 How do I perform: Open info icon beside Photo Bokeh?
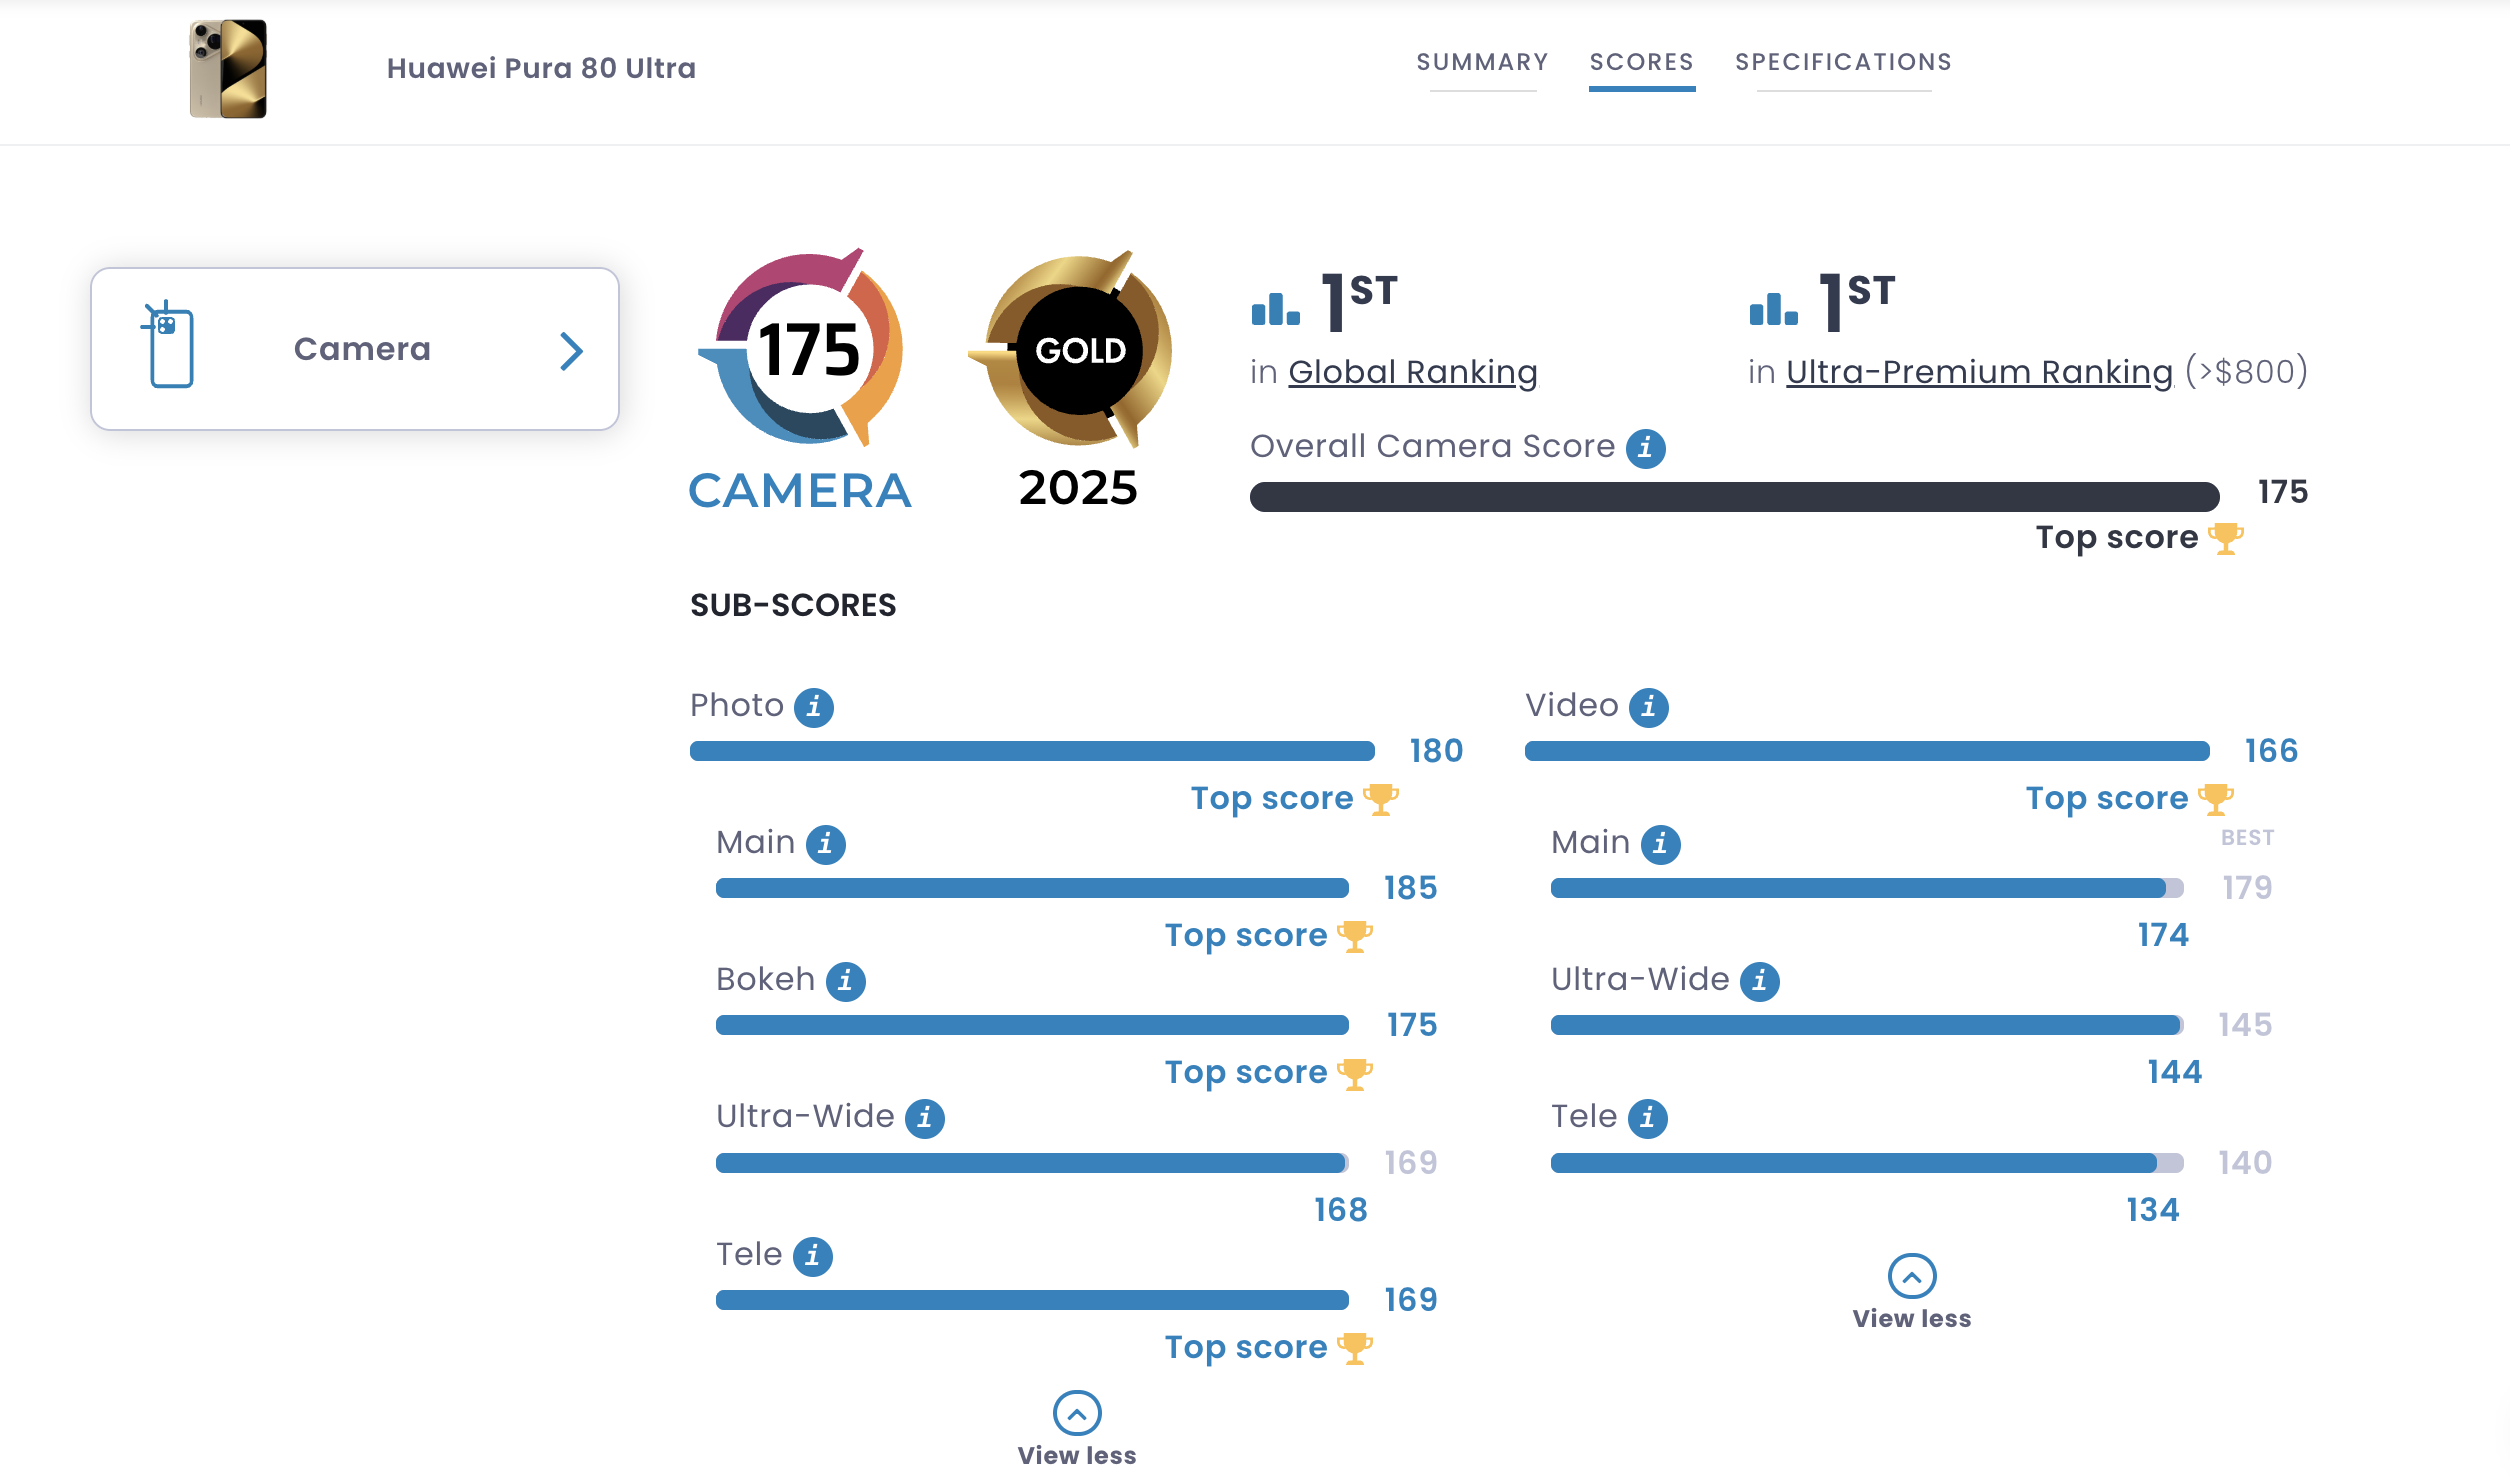pyautogui.click(x=845, y=981)
